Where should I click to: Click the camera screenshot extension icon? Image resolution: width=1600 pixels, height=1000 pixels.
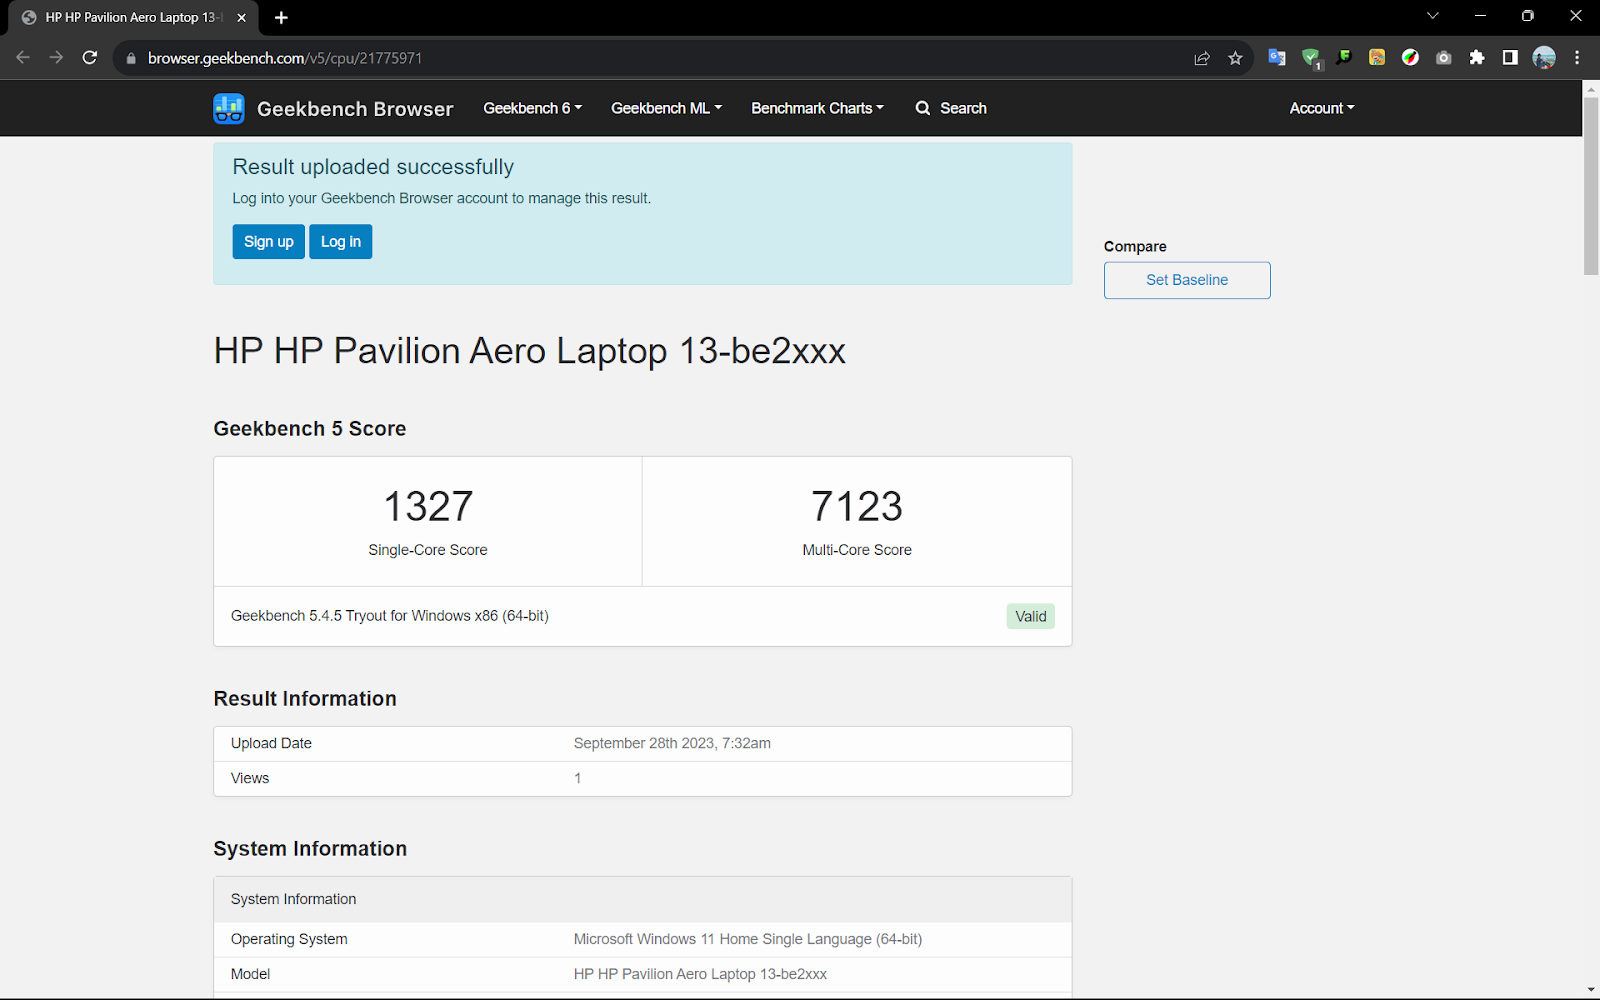[x=1443, y=58]
